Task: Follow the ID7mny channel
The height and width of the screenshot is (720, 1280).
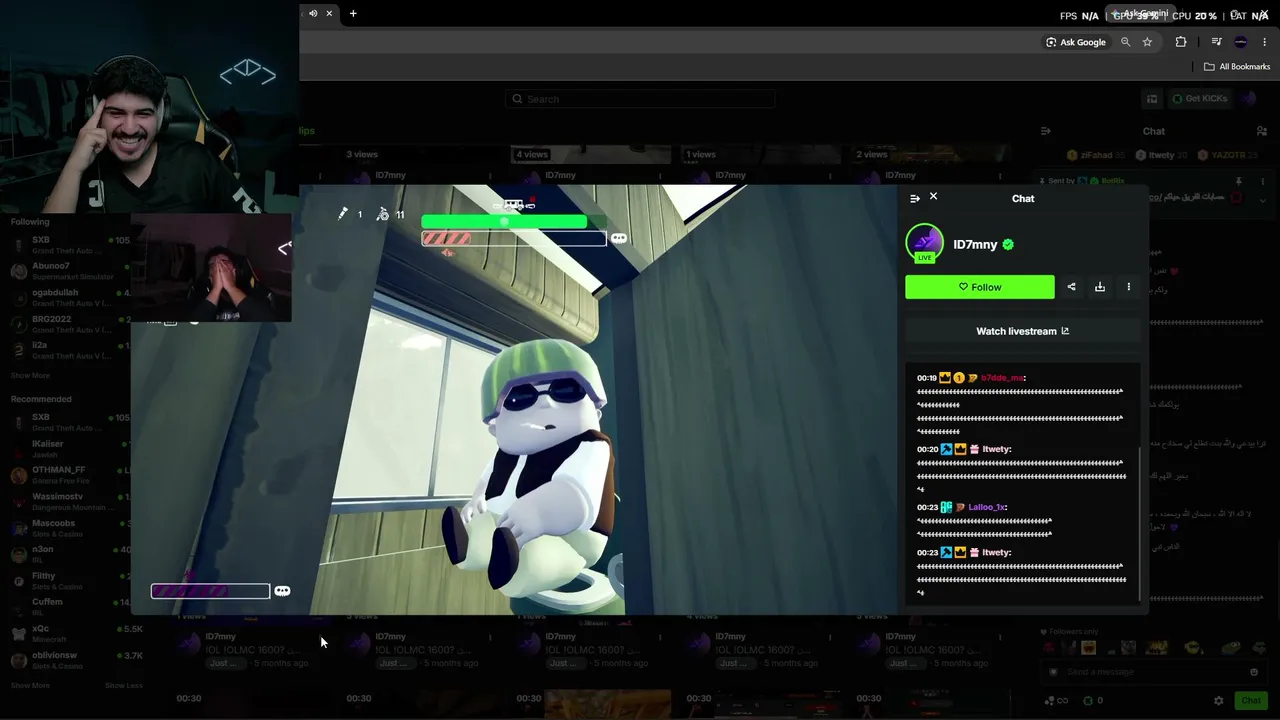Action: point(980,287)
